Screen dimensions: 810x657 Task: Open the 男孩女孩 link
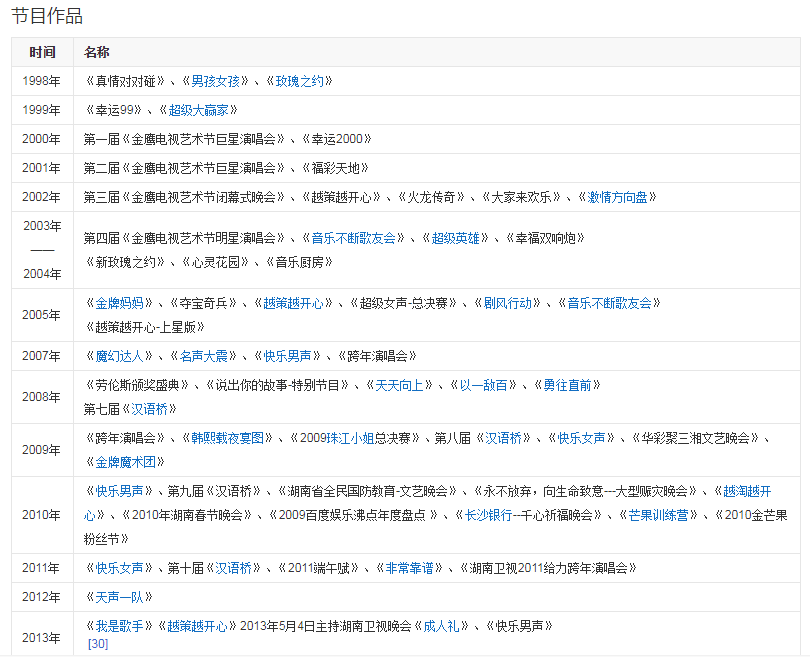(x=215, y=81)
